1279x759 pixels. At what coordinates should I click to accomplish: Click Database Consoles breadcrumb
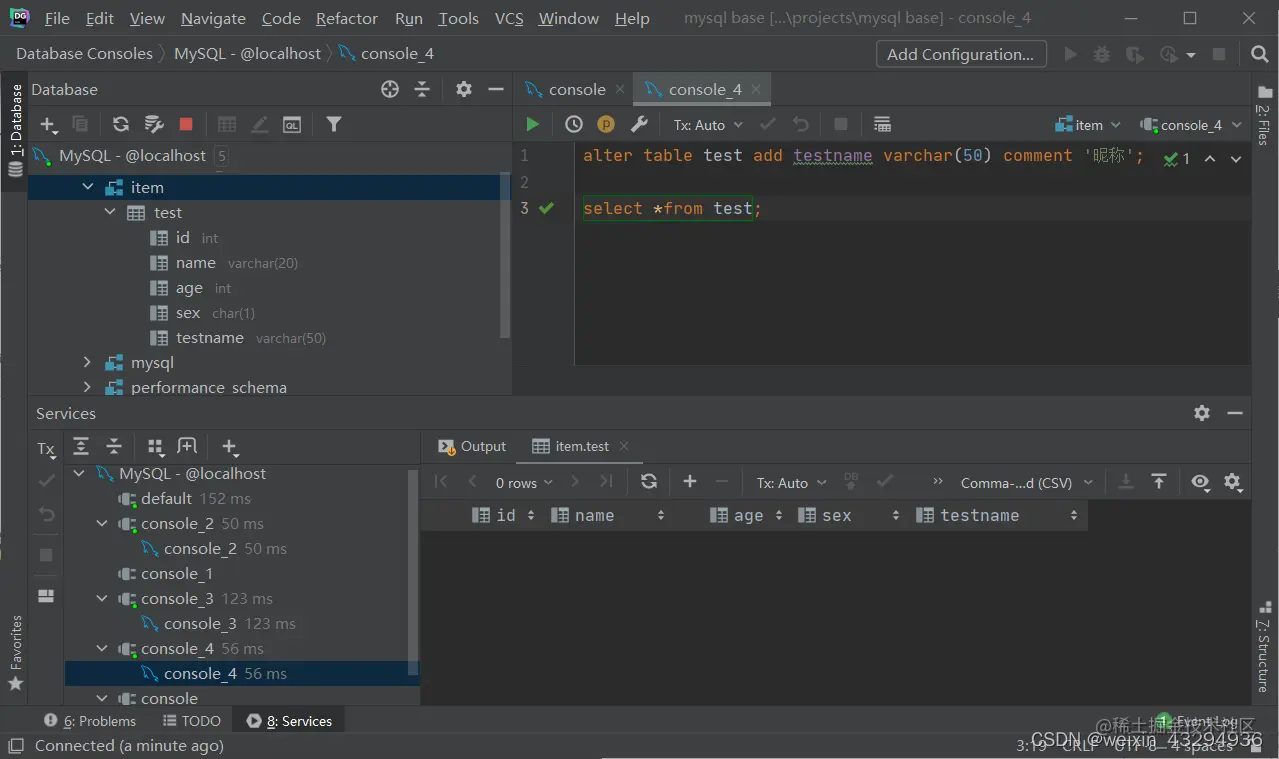pos(84,54)
